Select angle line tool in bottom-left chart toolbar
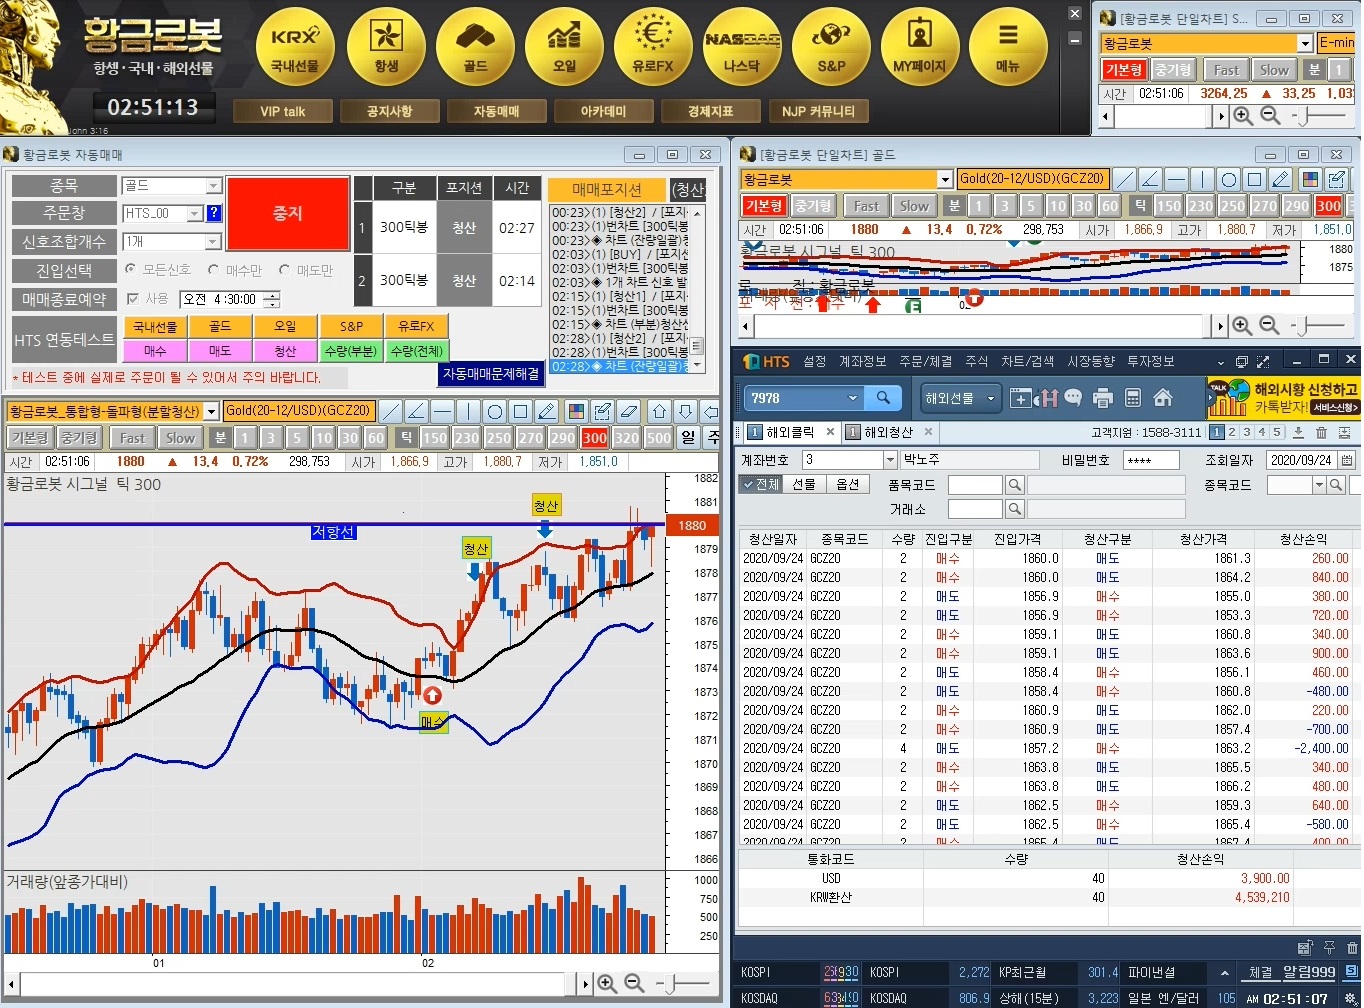 click(417, 411)
